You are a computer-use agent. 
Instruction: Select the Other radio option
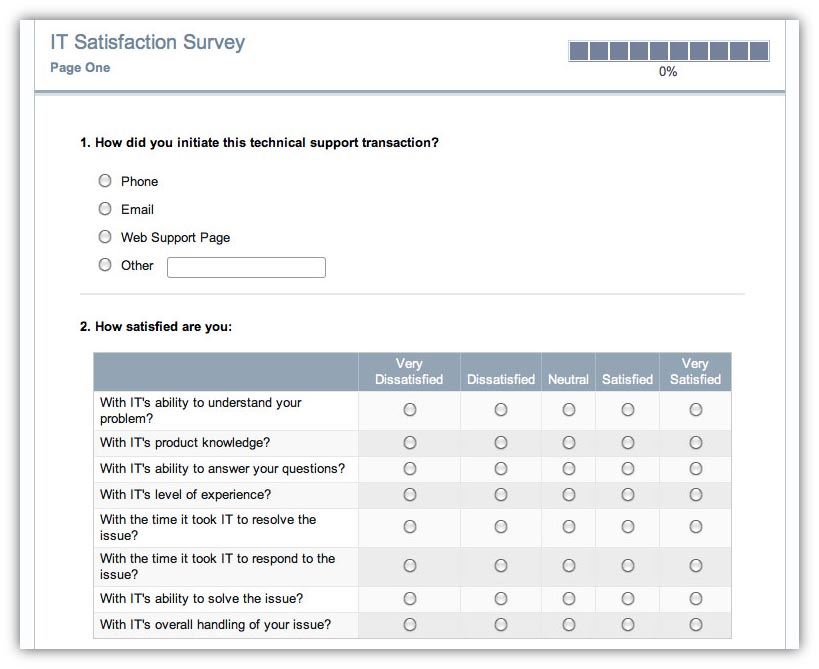pos(105,265)
